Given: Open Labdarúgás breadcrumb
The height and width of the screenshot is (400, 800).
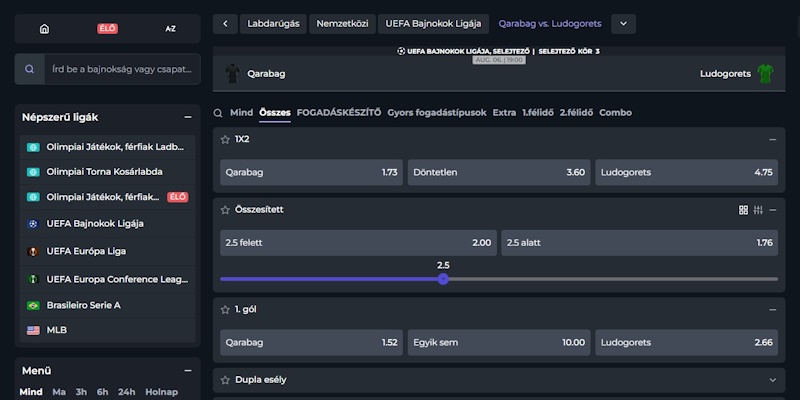Looking at the screenshot, I should 273,24.
